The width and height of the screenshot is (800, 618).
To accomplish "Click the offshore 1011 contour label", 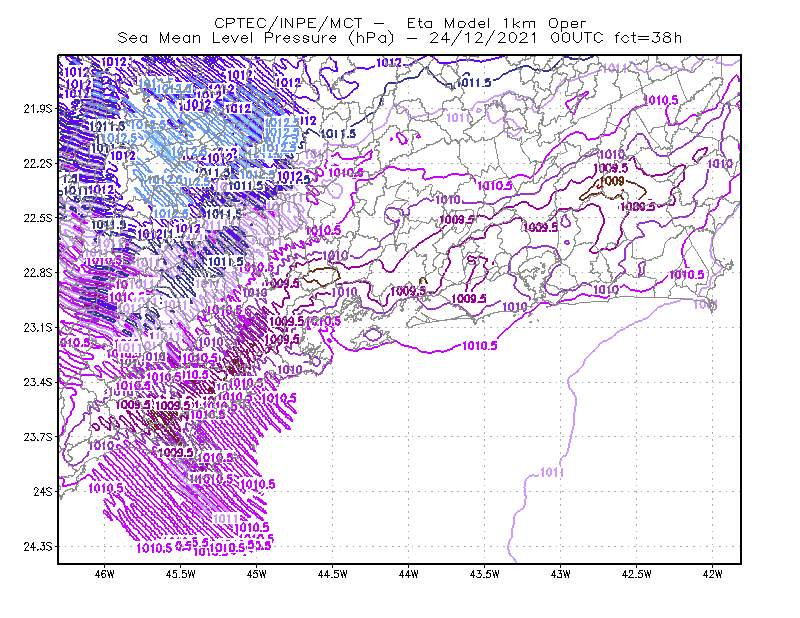I will (552, 473).
